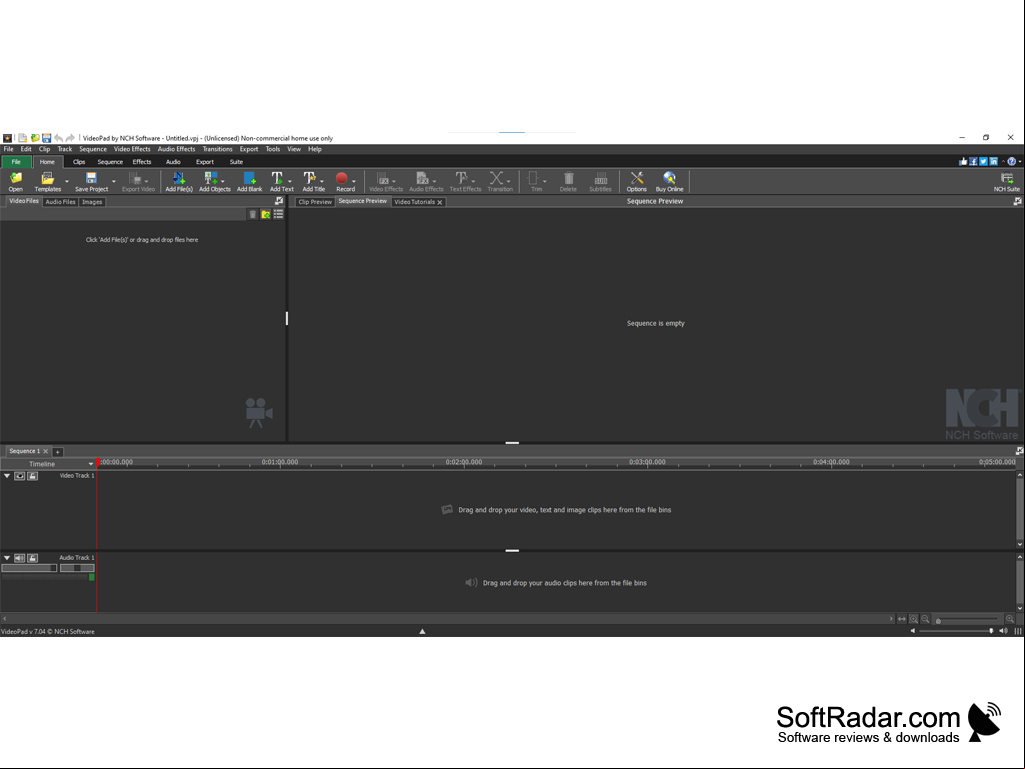This screenshot has width=1025, height=769.
Task: Click the file bin trash icon
Action: [253, 214]
